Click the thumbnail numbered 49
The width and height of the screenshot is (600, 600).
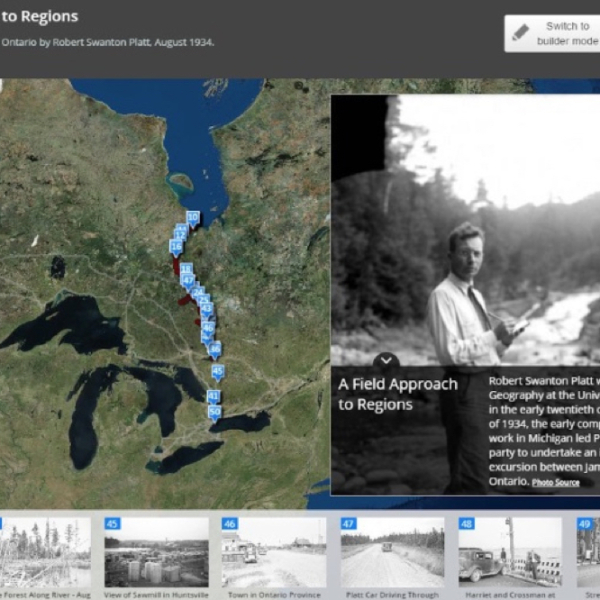tap(588, 551)
